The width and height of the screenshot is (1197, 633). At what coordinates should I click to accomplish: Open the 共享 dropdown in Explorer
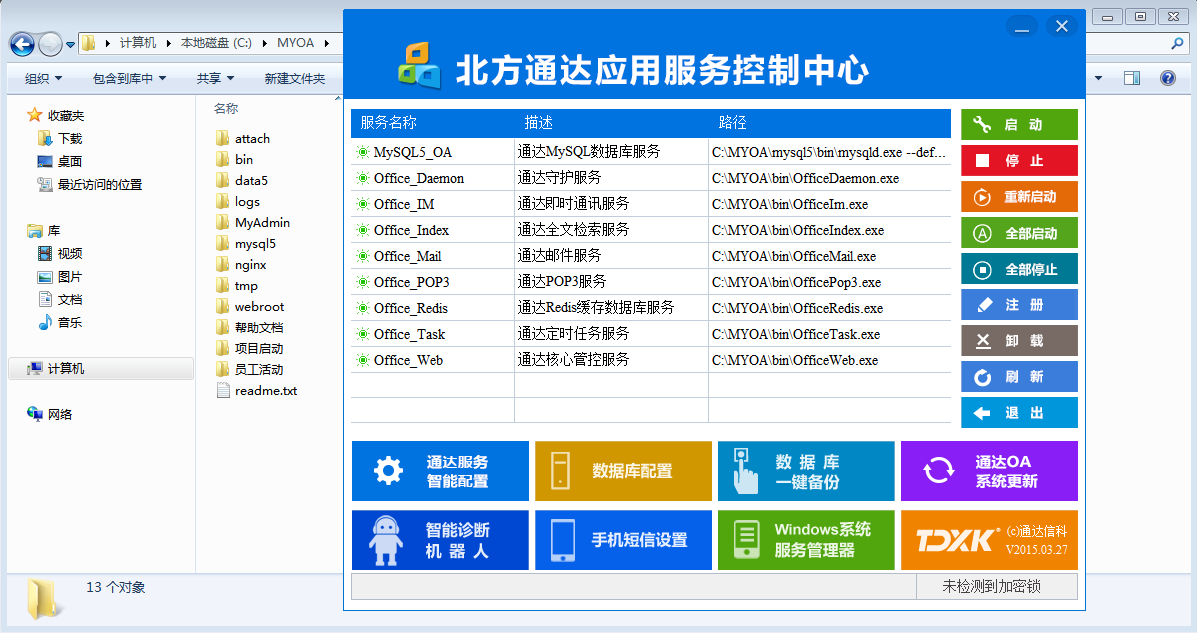(215, 78)
